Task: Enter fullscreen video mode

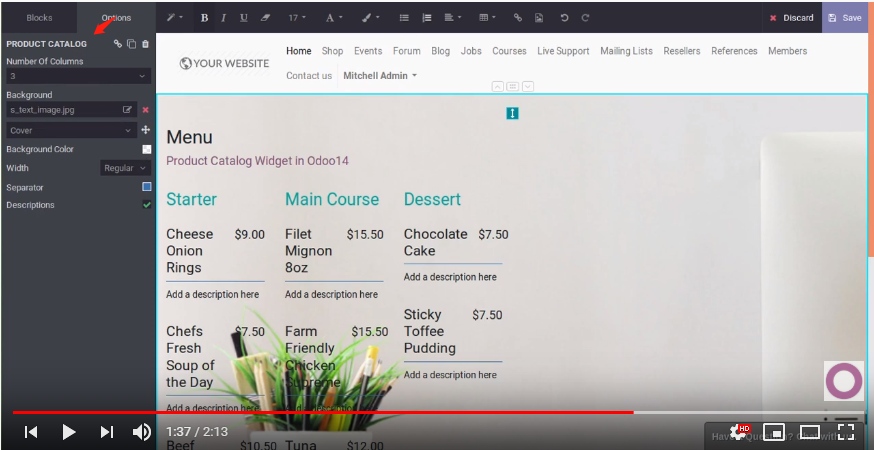Action: click(x=846, y=432)
